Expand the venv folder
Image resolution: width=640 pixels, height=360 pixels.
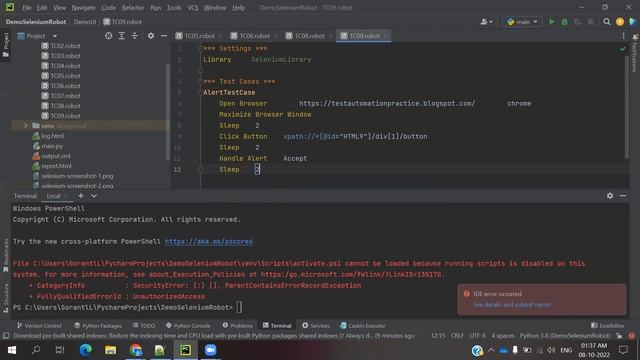point(25,126)
